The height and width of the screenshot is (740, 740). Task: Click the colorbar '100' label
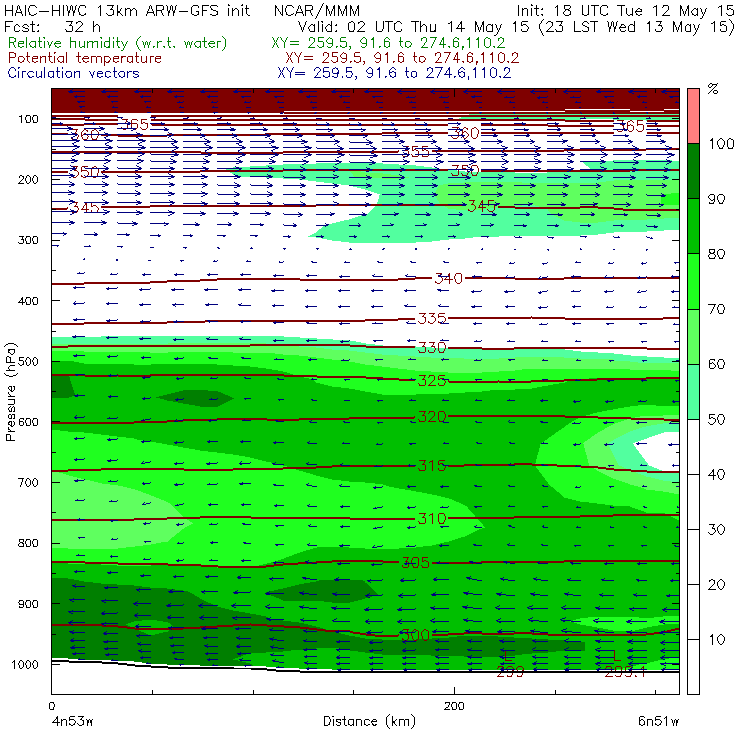coord(721,144)
